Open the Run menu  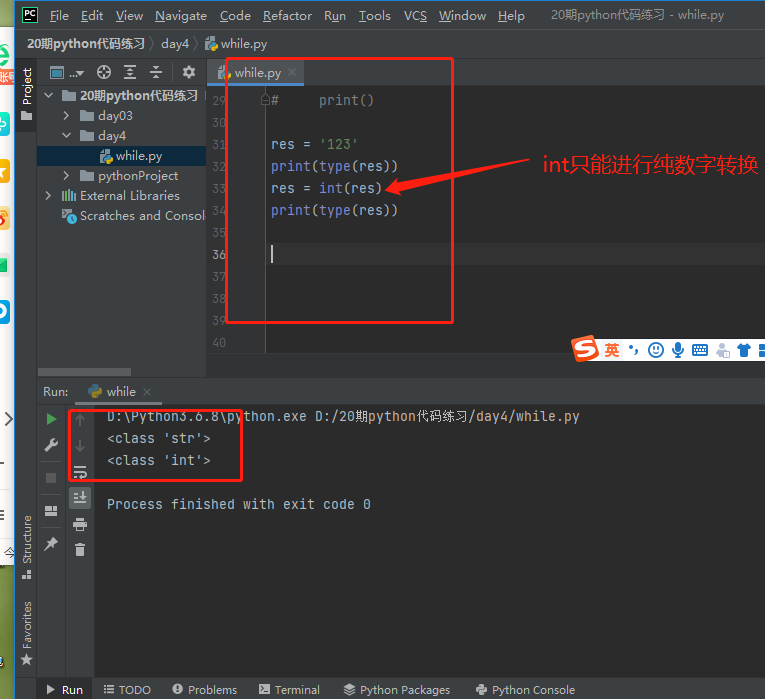pyautogui.click(x=335, y=16)
